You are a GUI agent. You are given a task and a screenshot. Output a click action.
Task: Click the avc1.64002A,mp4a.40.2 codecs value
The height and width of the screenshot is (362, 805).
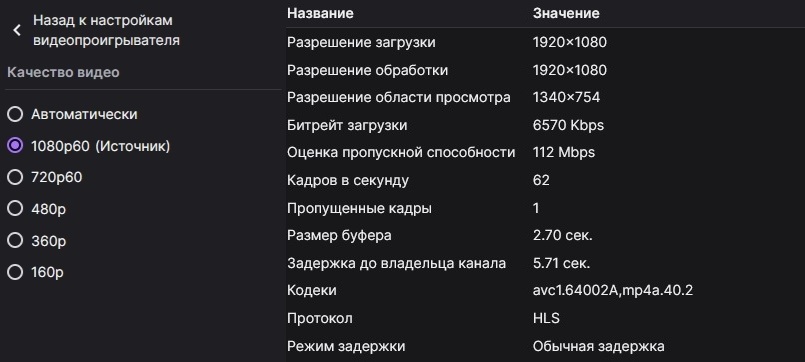pos(613,291)
